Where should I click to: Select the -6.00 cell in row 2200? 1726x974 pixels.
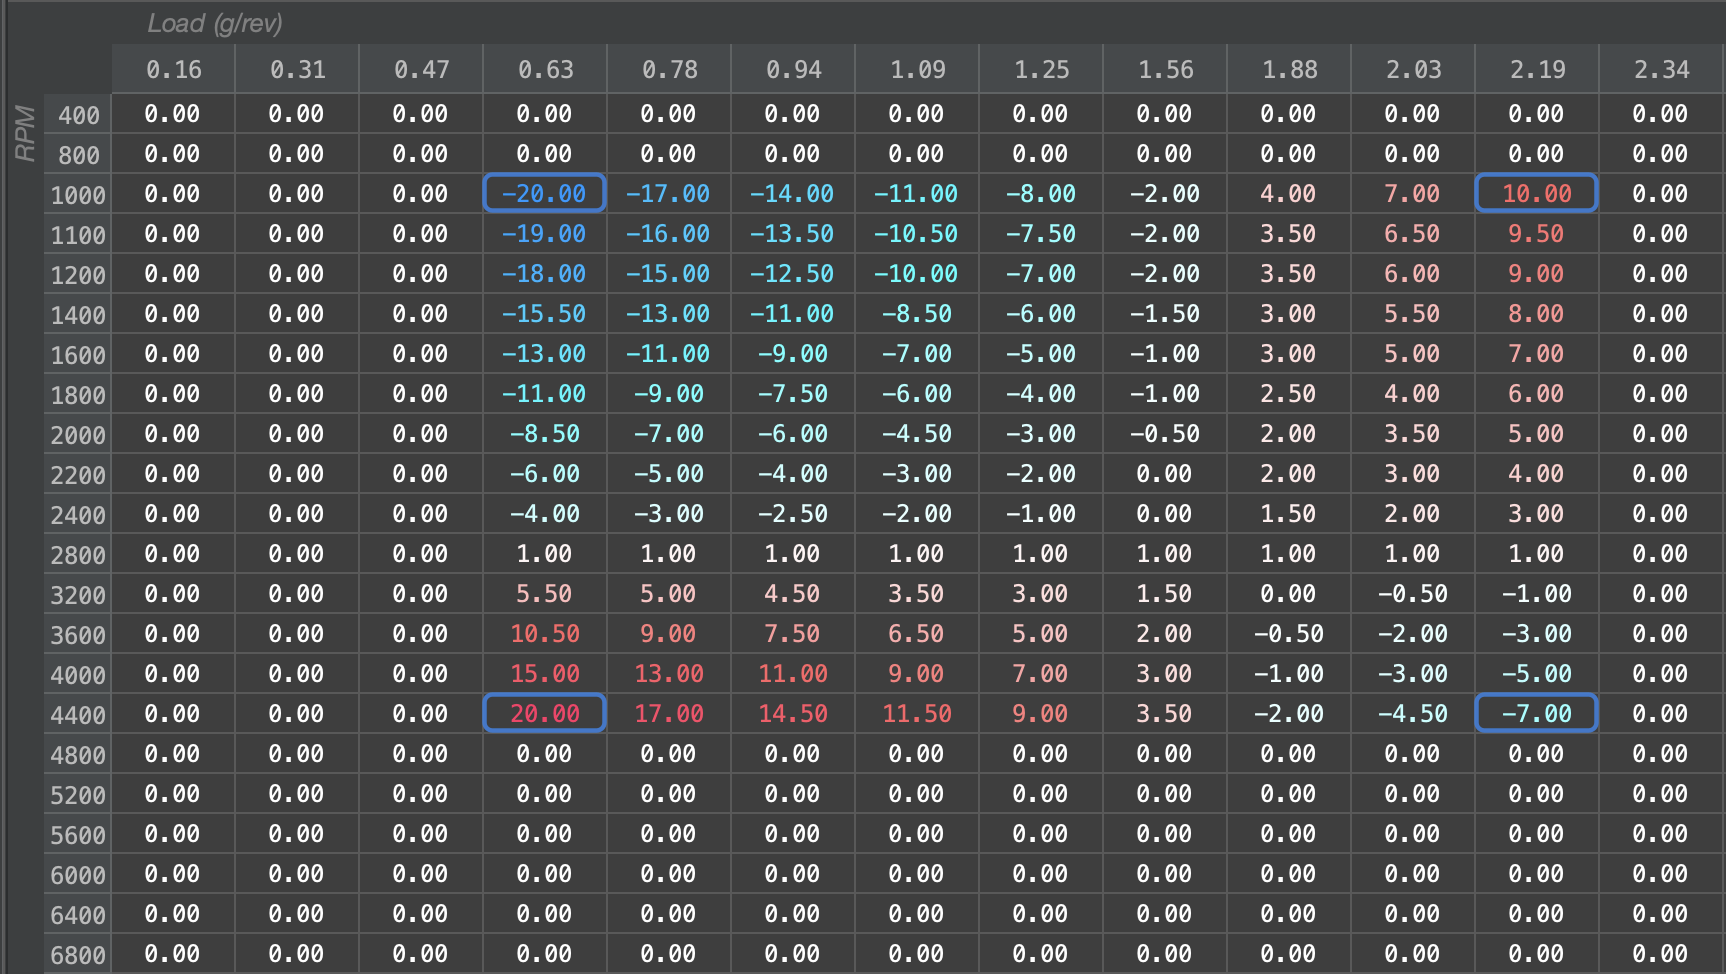tap(545, 473)
